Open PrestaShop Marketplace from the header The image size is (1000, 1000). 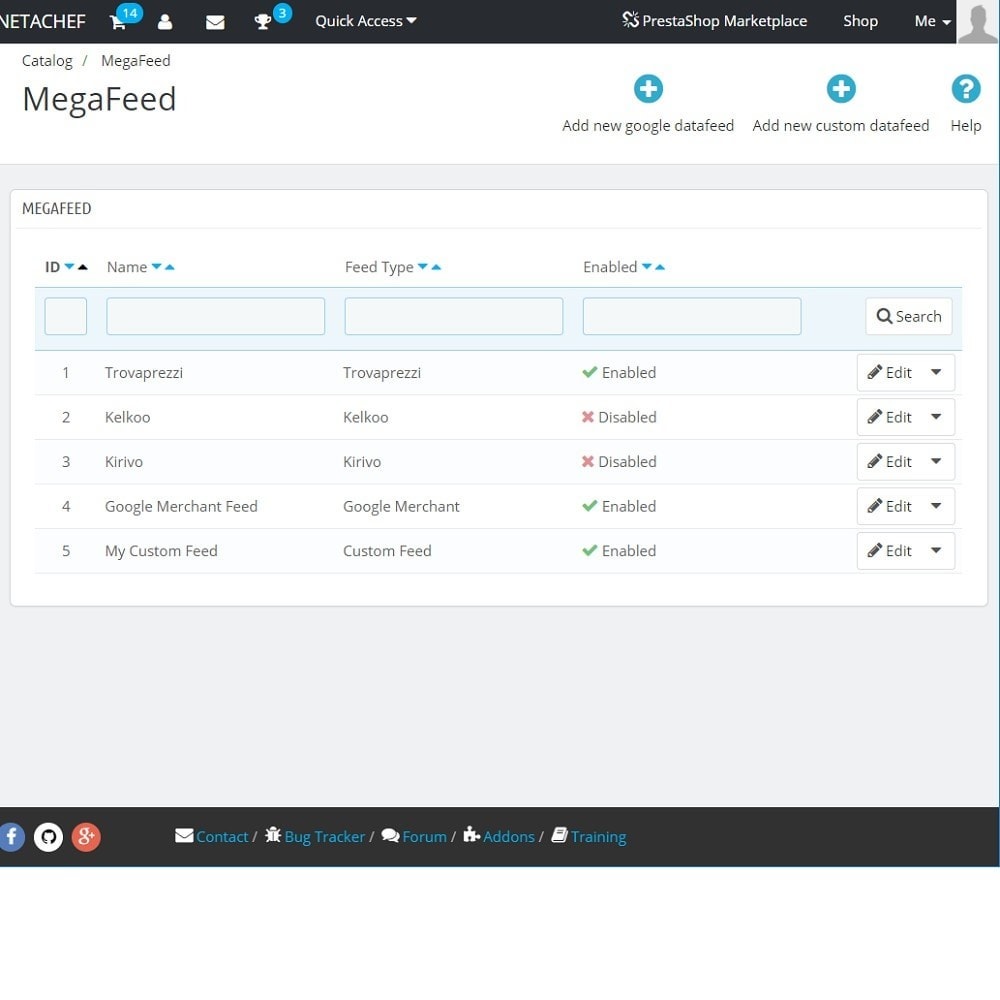pos(714,21)
